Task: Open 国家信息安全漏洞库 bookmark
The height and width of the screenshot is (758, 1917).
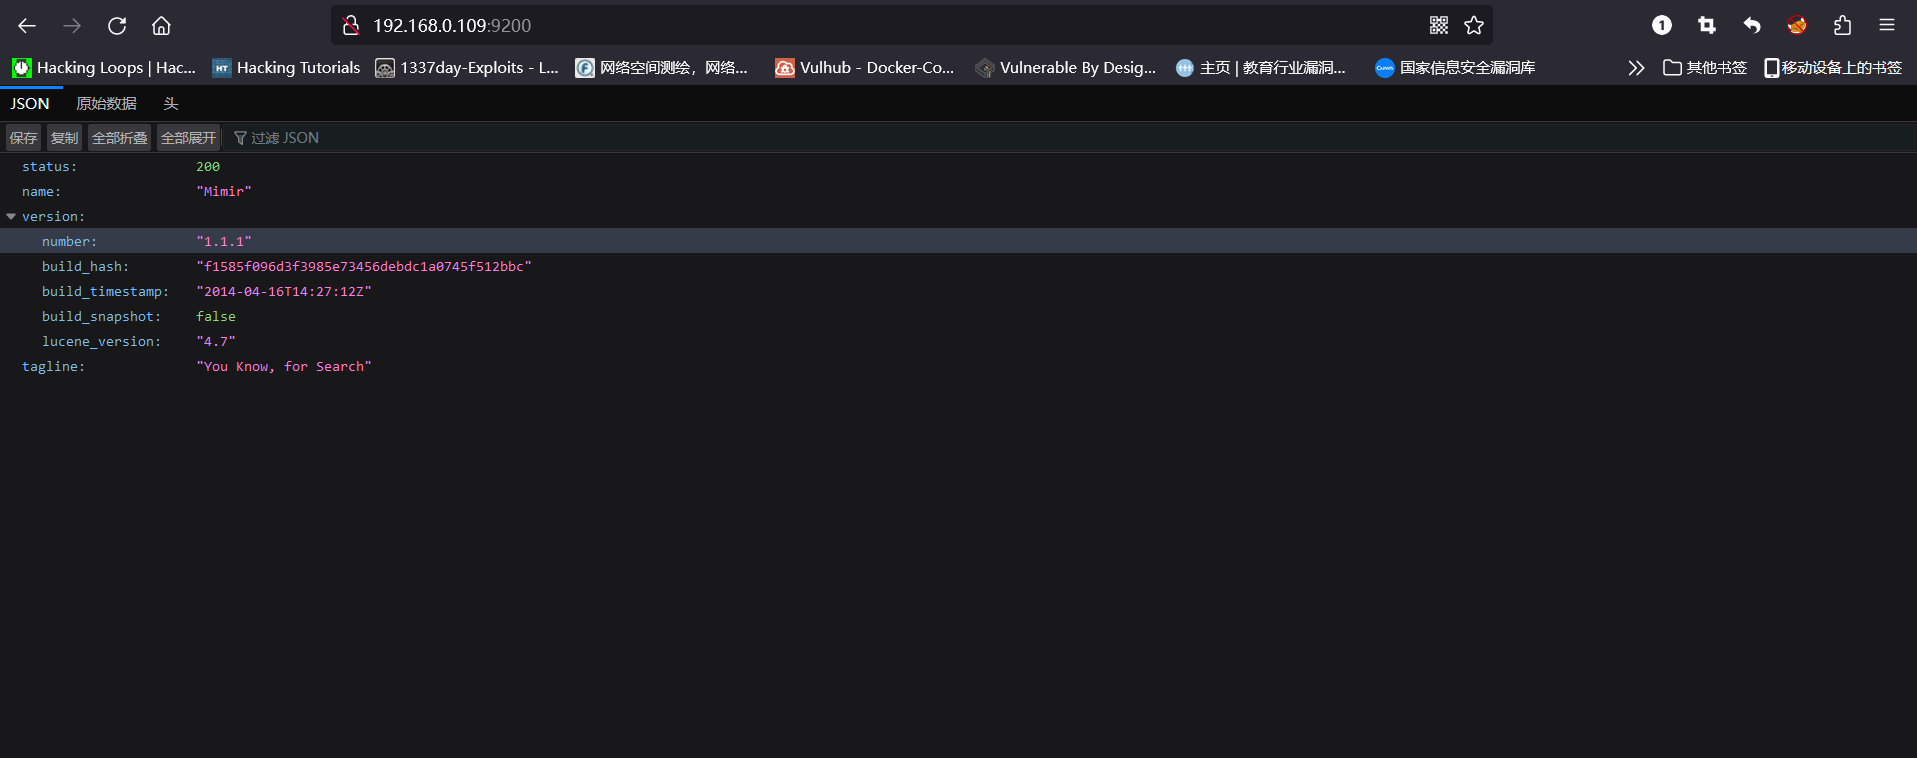Action: click(x=1455, y=68)
